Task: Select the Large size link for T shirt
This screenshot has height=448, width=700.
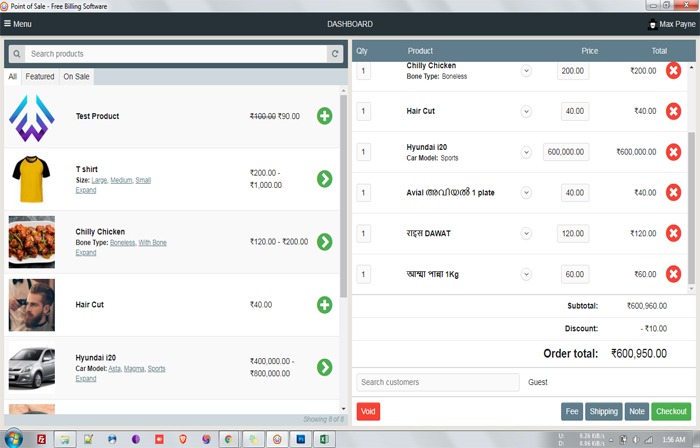Action: 95,180
